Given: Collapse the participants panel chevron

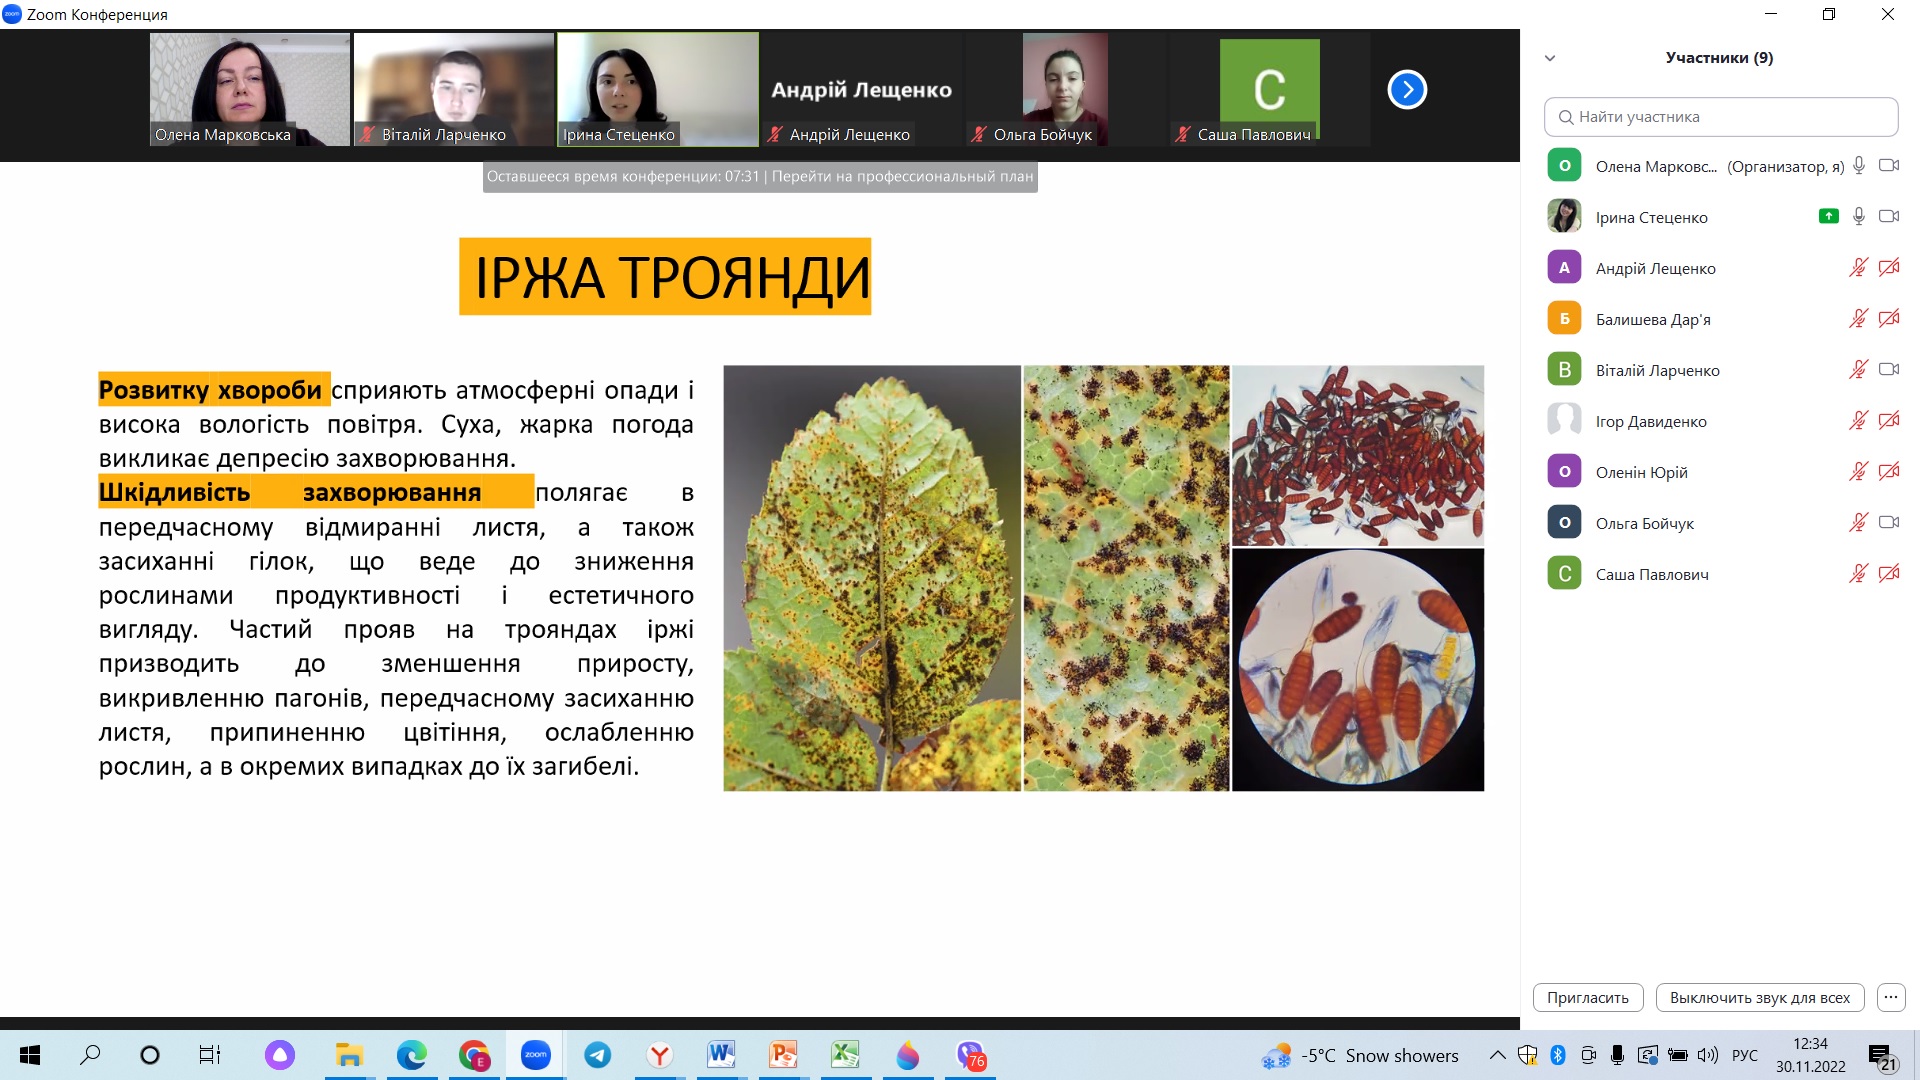Looking at the screenshot, I should pyautogui.click(x=1550, y=58).
